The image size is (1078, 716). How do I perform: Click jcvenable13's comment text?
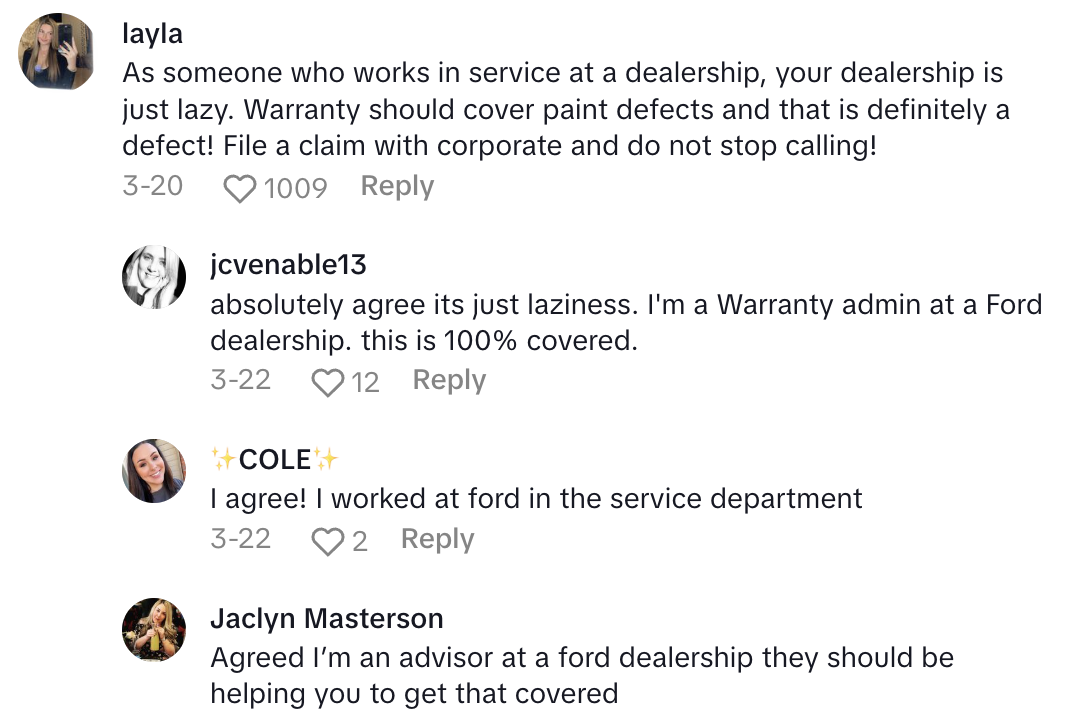tap(625, 322)
